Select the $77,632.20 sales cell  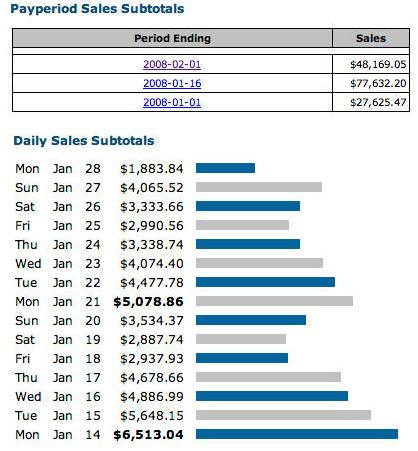371,83
